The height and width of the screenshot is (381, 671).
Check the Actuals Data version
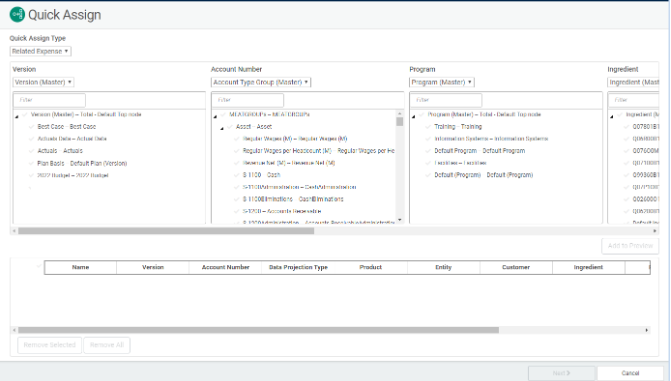pyautogui.click(x=31, y=139)
